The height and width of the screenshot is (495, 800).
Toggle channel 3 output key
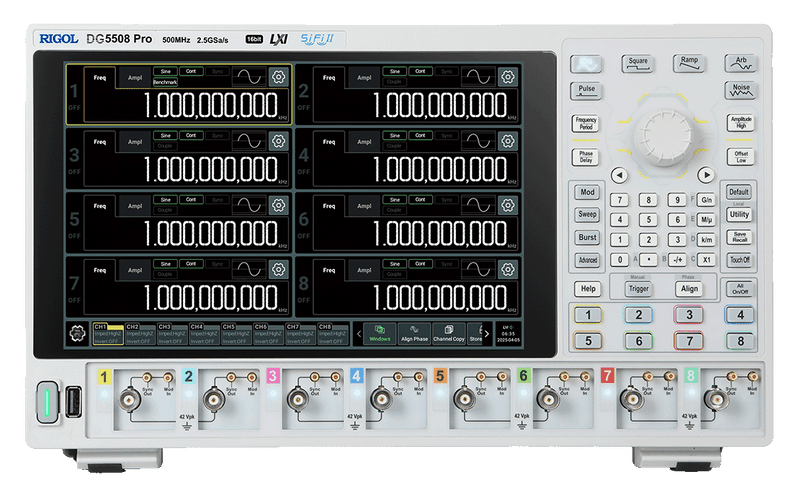click(689, 315)
